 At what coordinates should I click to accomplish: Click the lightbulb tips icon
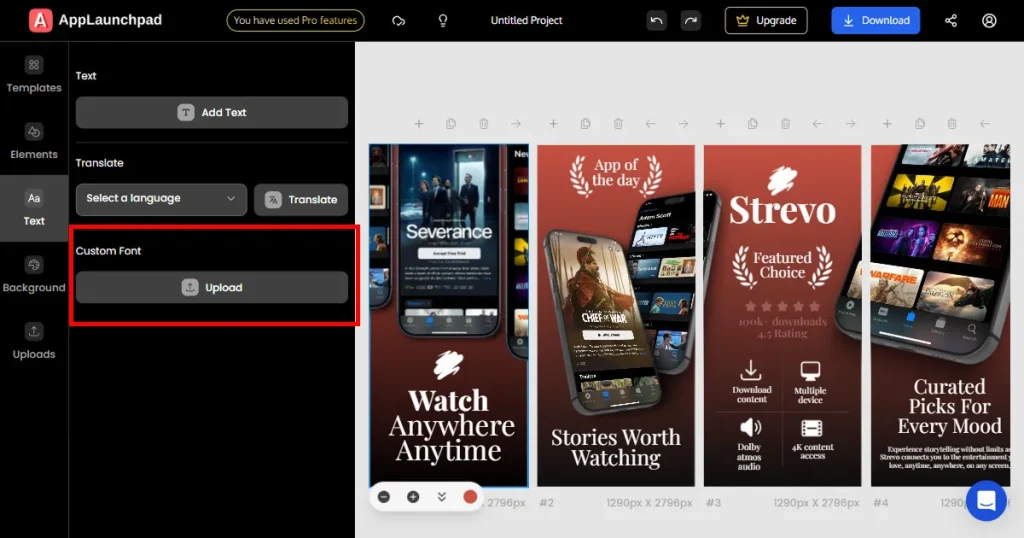[443, 20]
